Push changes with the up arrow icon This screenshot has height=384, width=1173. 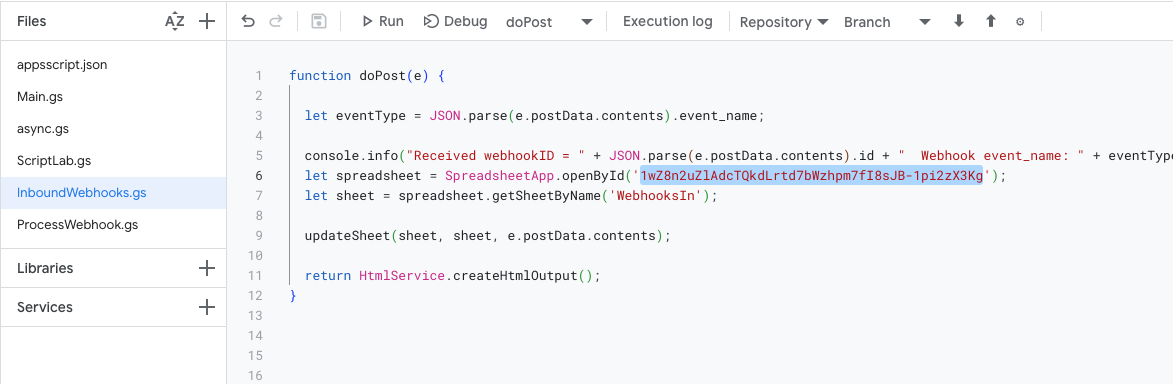point(990,22)
